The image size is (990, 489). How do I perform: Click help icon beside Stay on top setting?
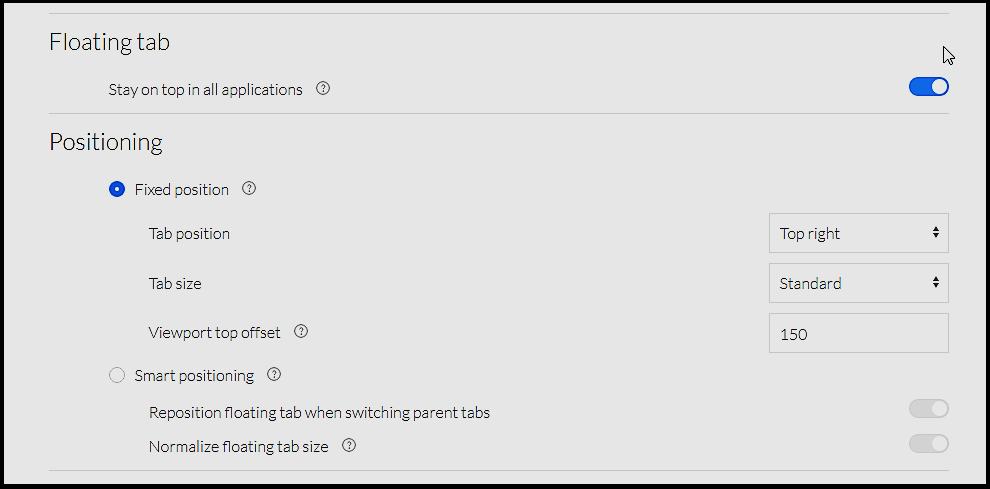pos(323,88)
